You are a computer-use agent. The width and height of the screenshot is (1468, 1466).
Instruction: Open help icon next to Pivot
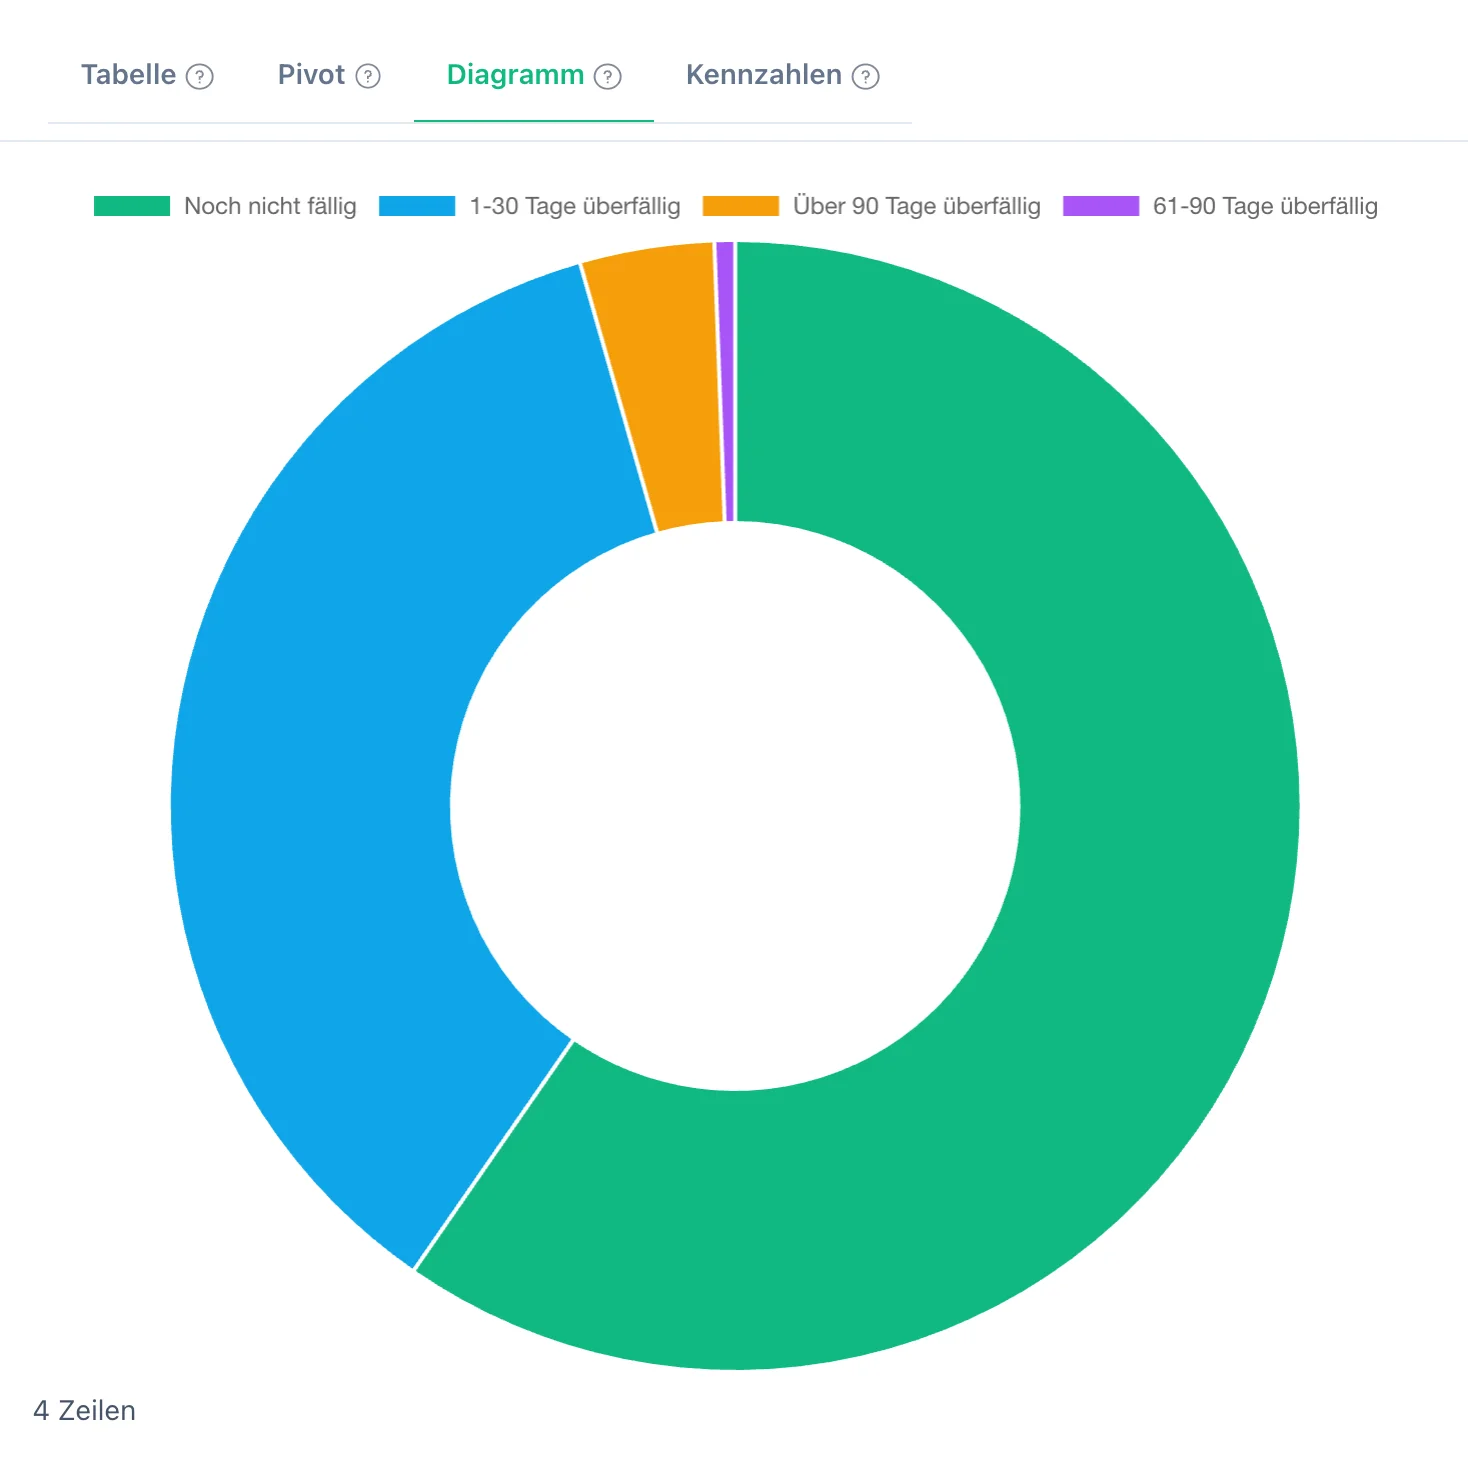(x=368, y=76)
